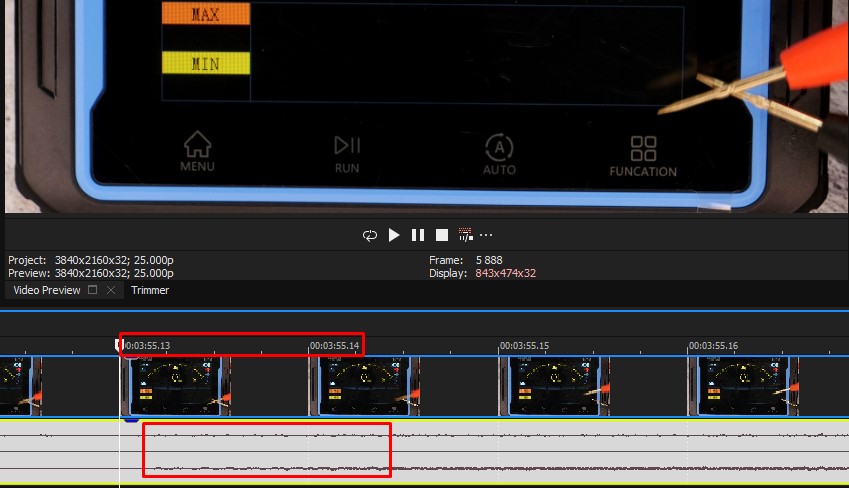This screenshot has height=488, width=849.
Task: Click ruler timecode 00:03:55.14
Action: tap(334, 346)
